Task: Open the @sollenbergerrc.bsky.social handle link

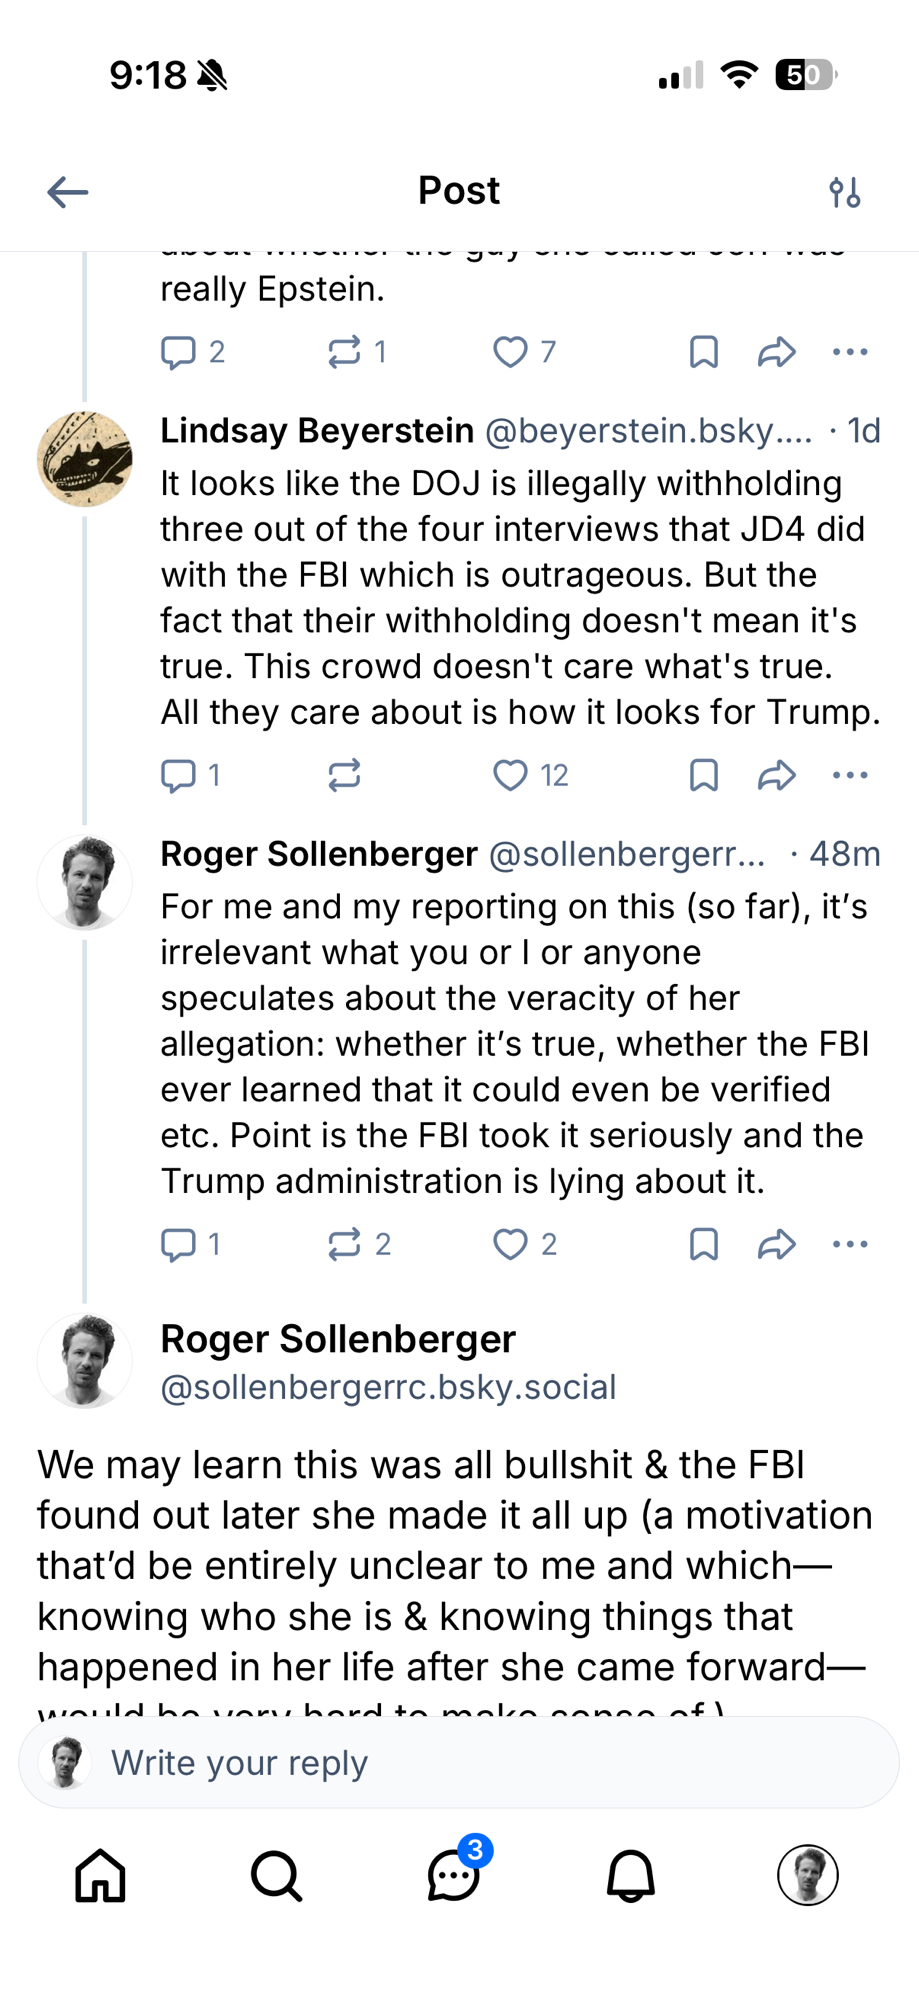Action: [x=388, y=1387]
